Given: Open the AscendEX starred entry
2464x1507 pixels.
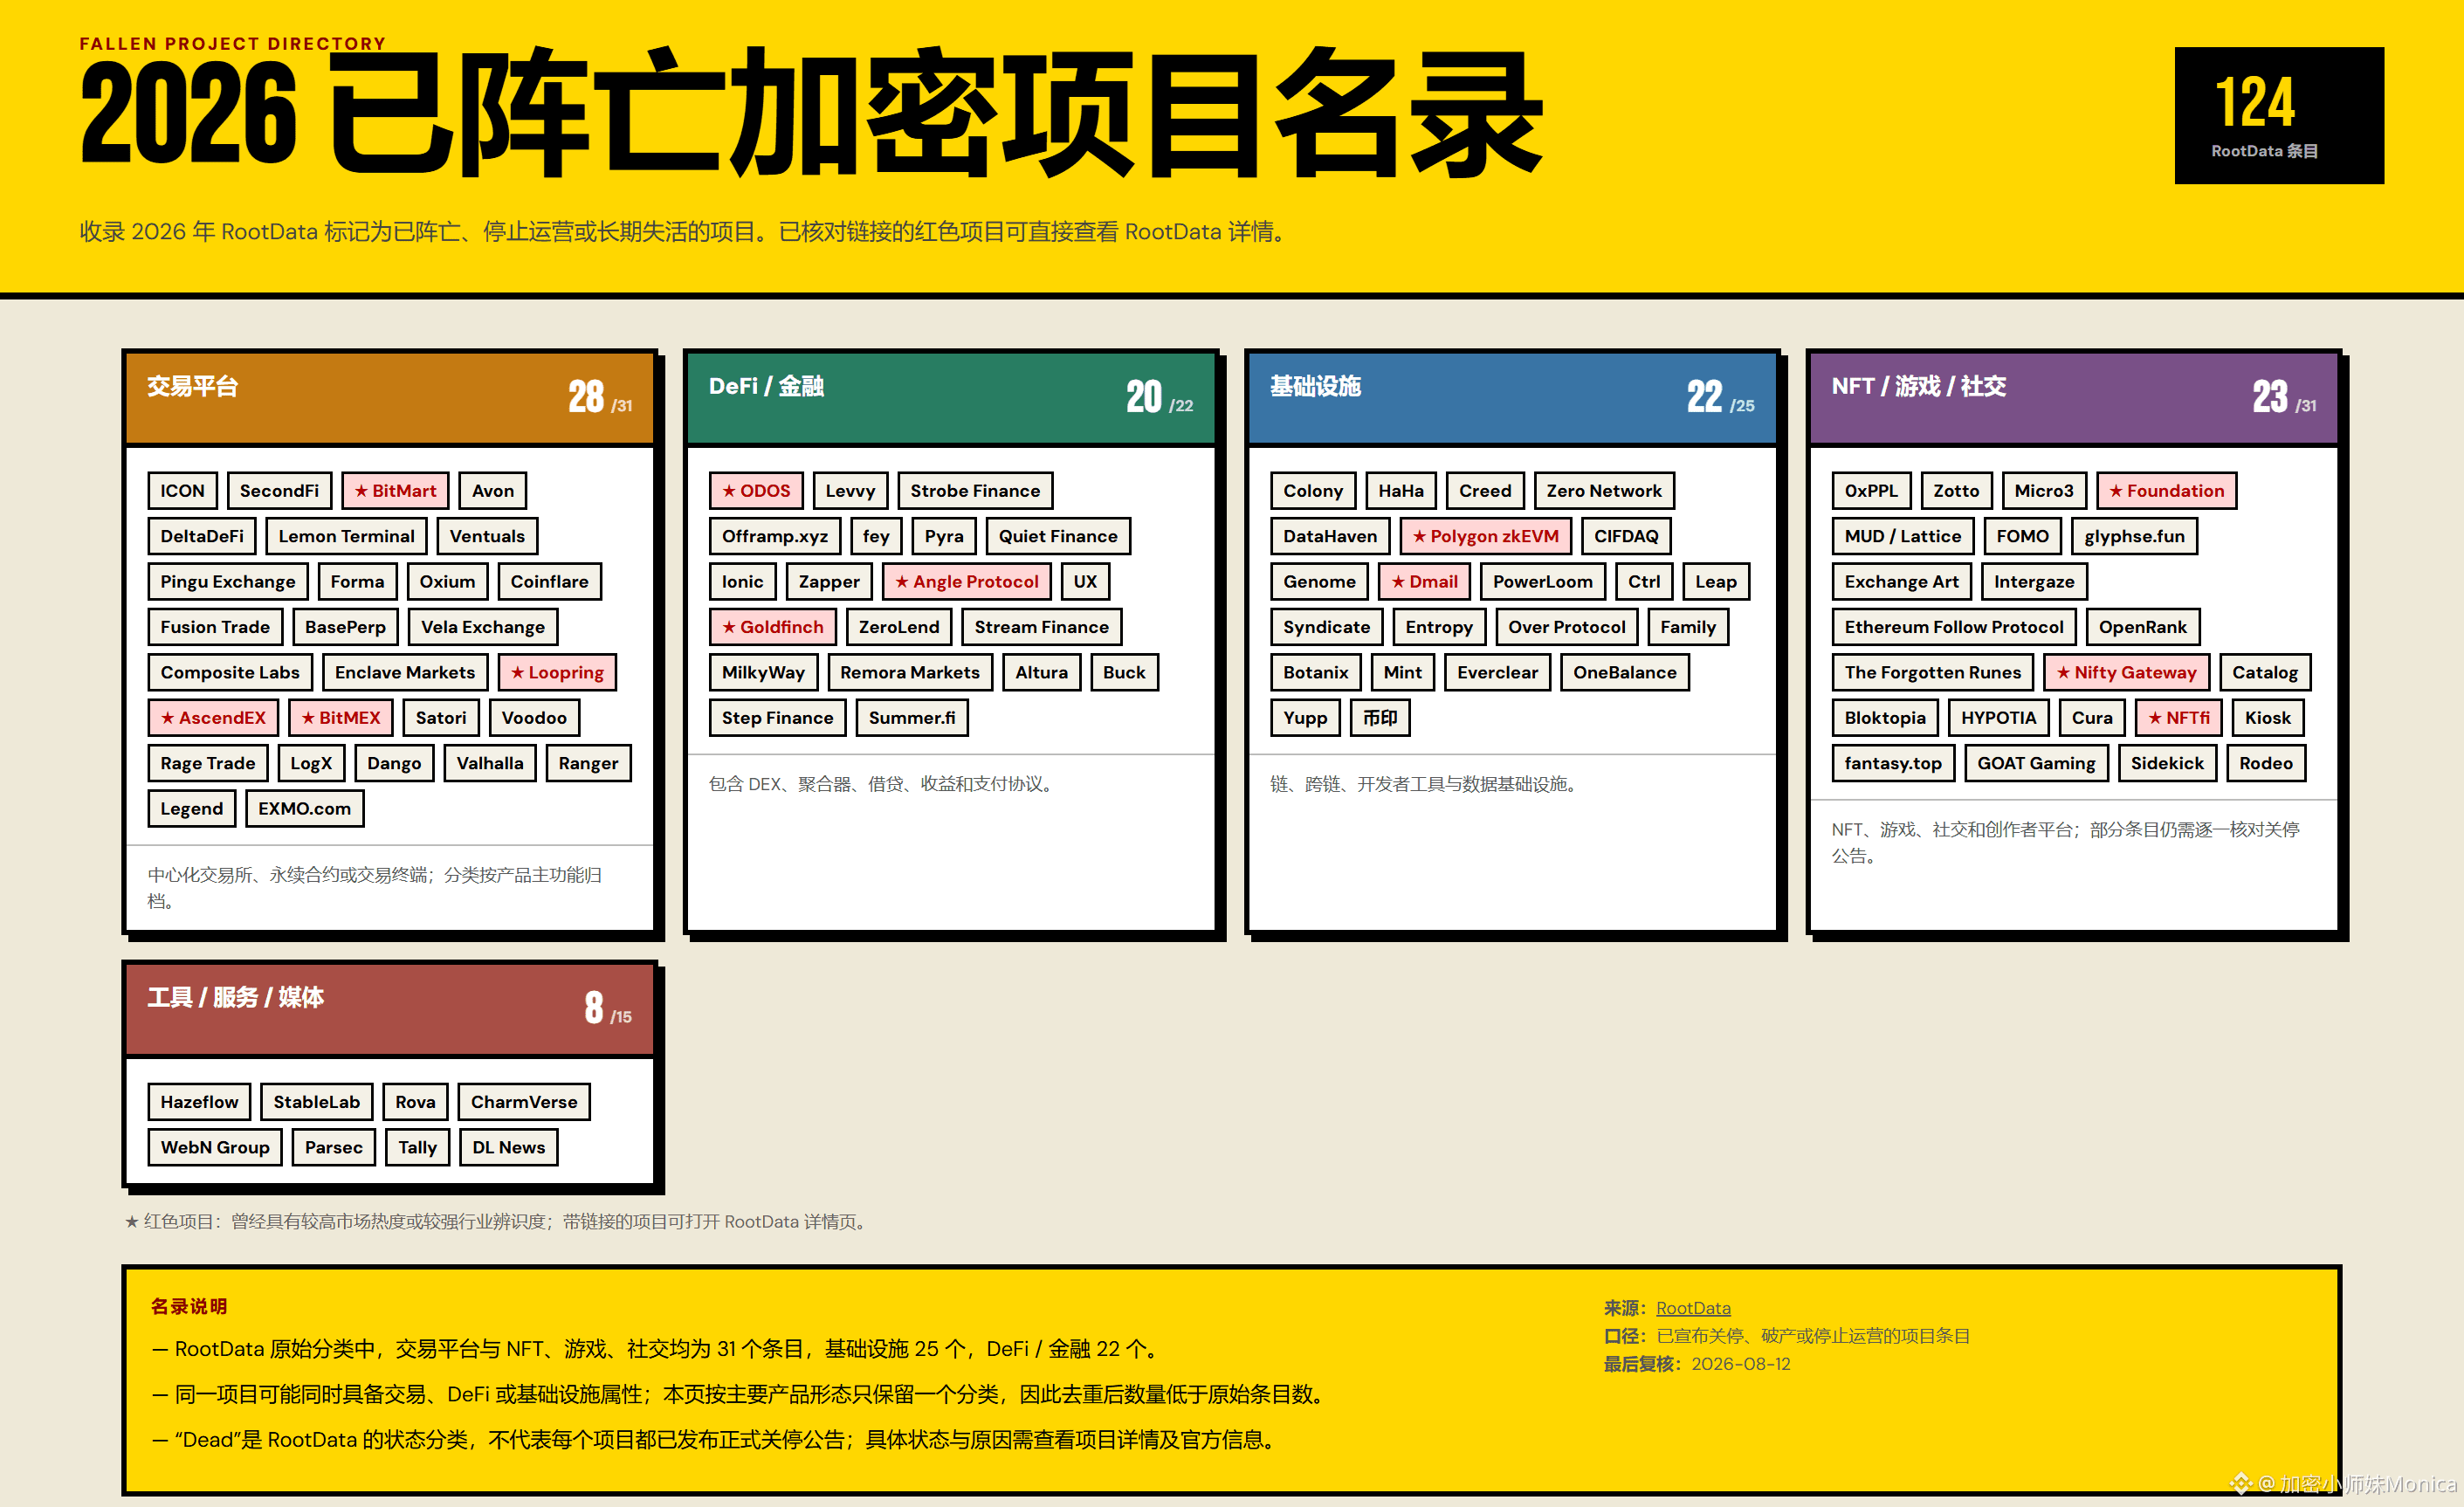Looking at the screenshot, I should (213, 718).
